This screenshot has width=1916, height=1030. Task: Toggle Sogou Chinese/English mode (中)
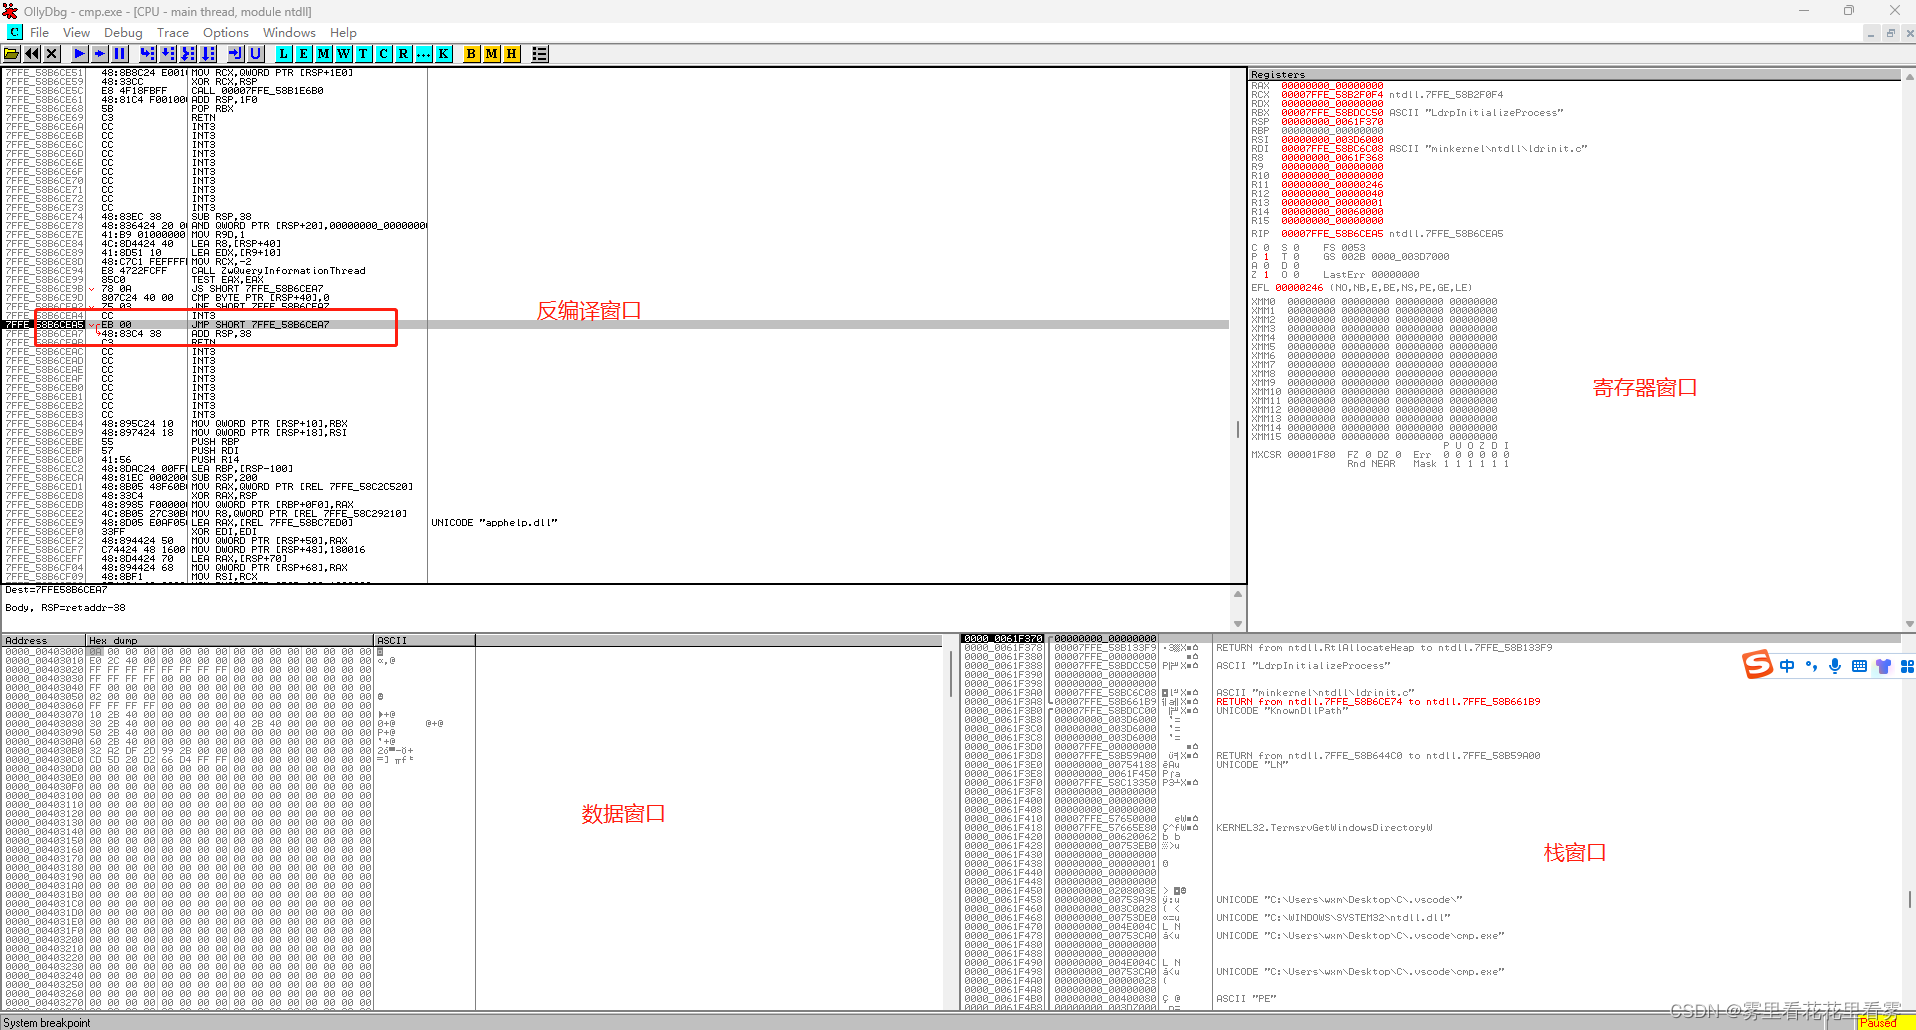click(x=1787, y=666)
